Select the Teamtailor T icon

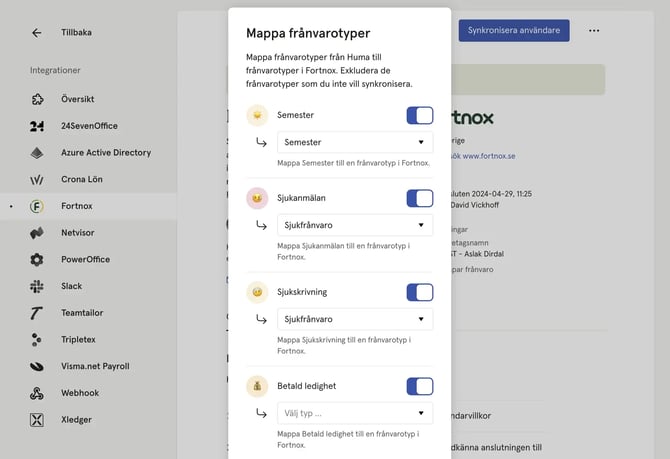pos(36,313)
